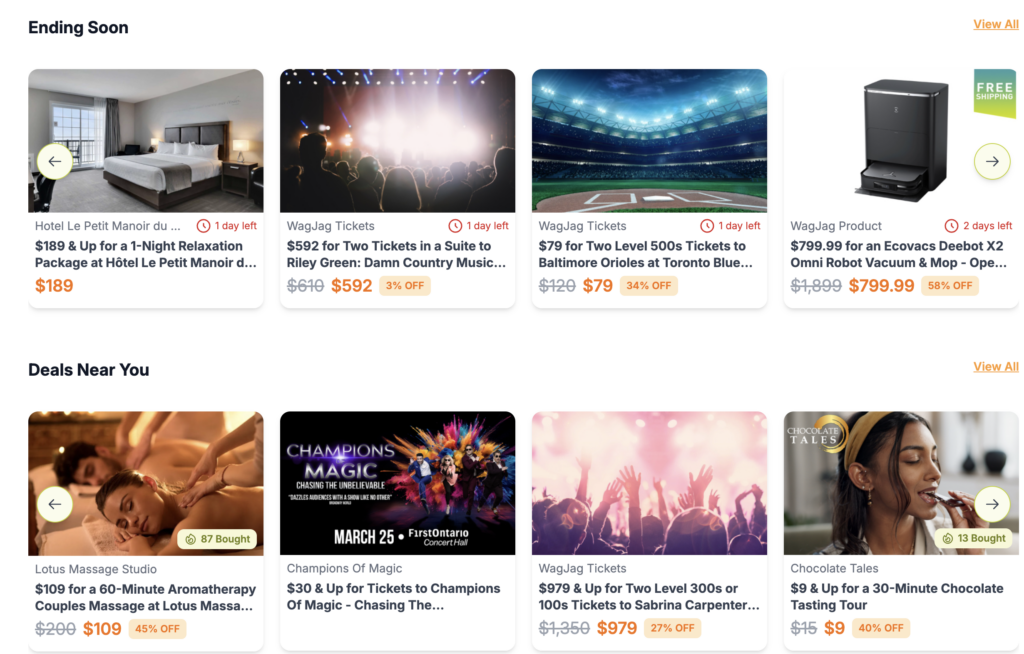Click clock icon on Riley Green tickets deal

[x=455, y=226]
